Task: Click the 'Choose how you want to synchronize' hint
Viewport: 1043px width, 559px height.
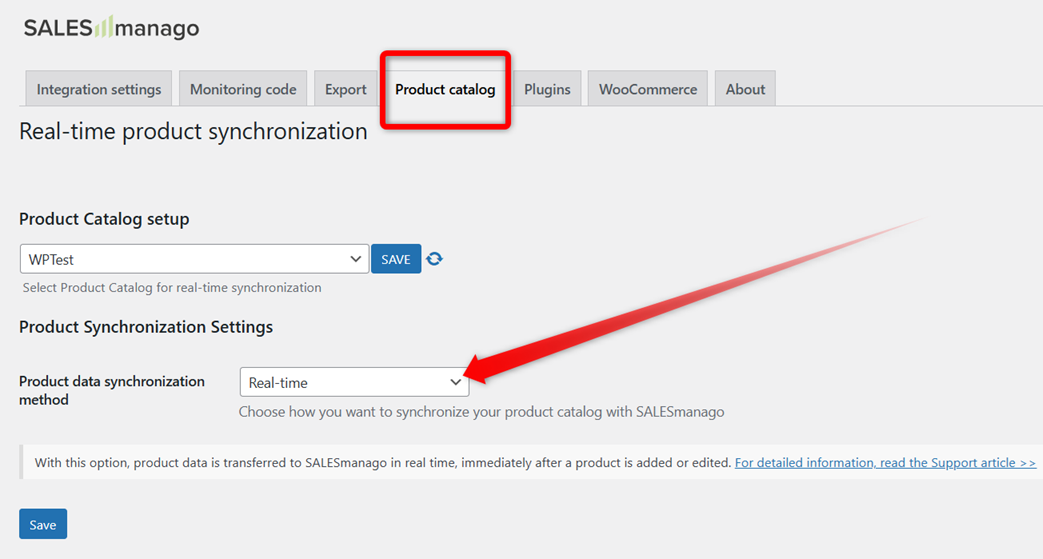Action: (x=482, y=412)
